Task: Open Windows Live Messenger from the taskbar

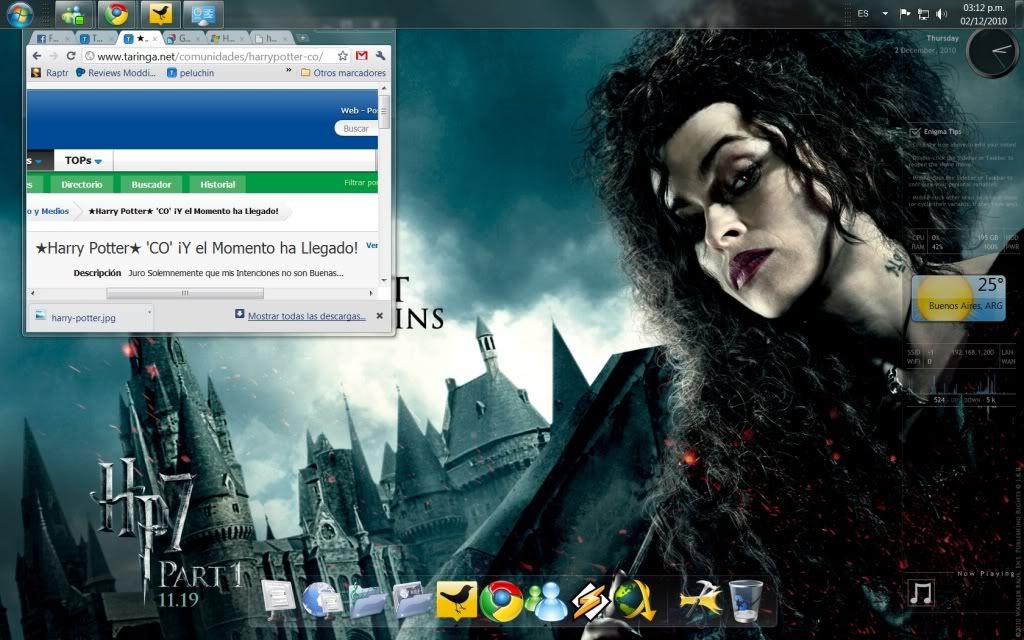Action: [73, 14]
